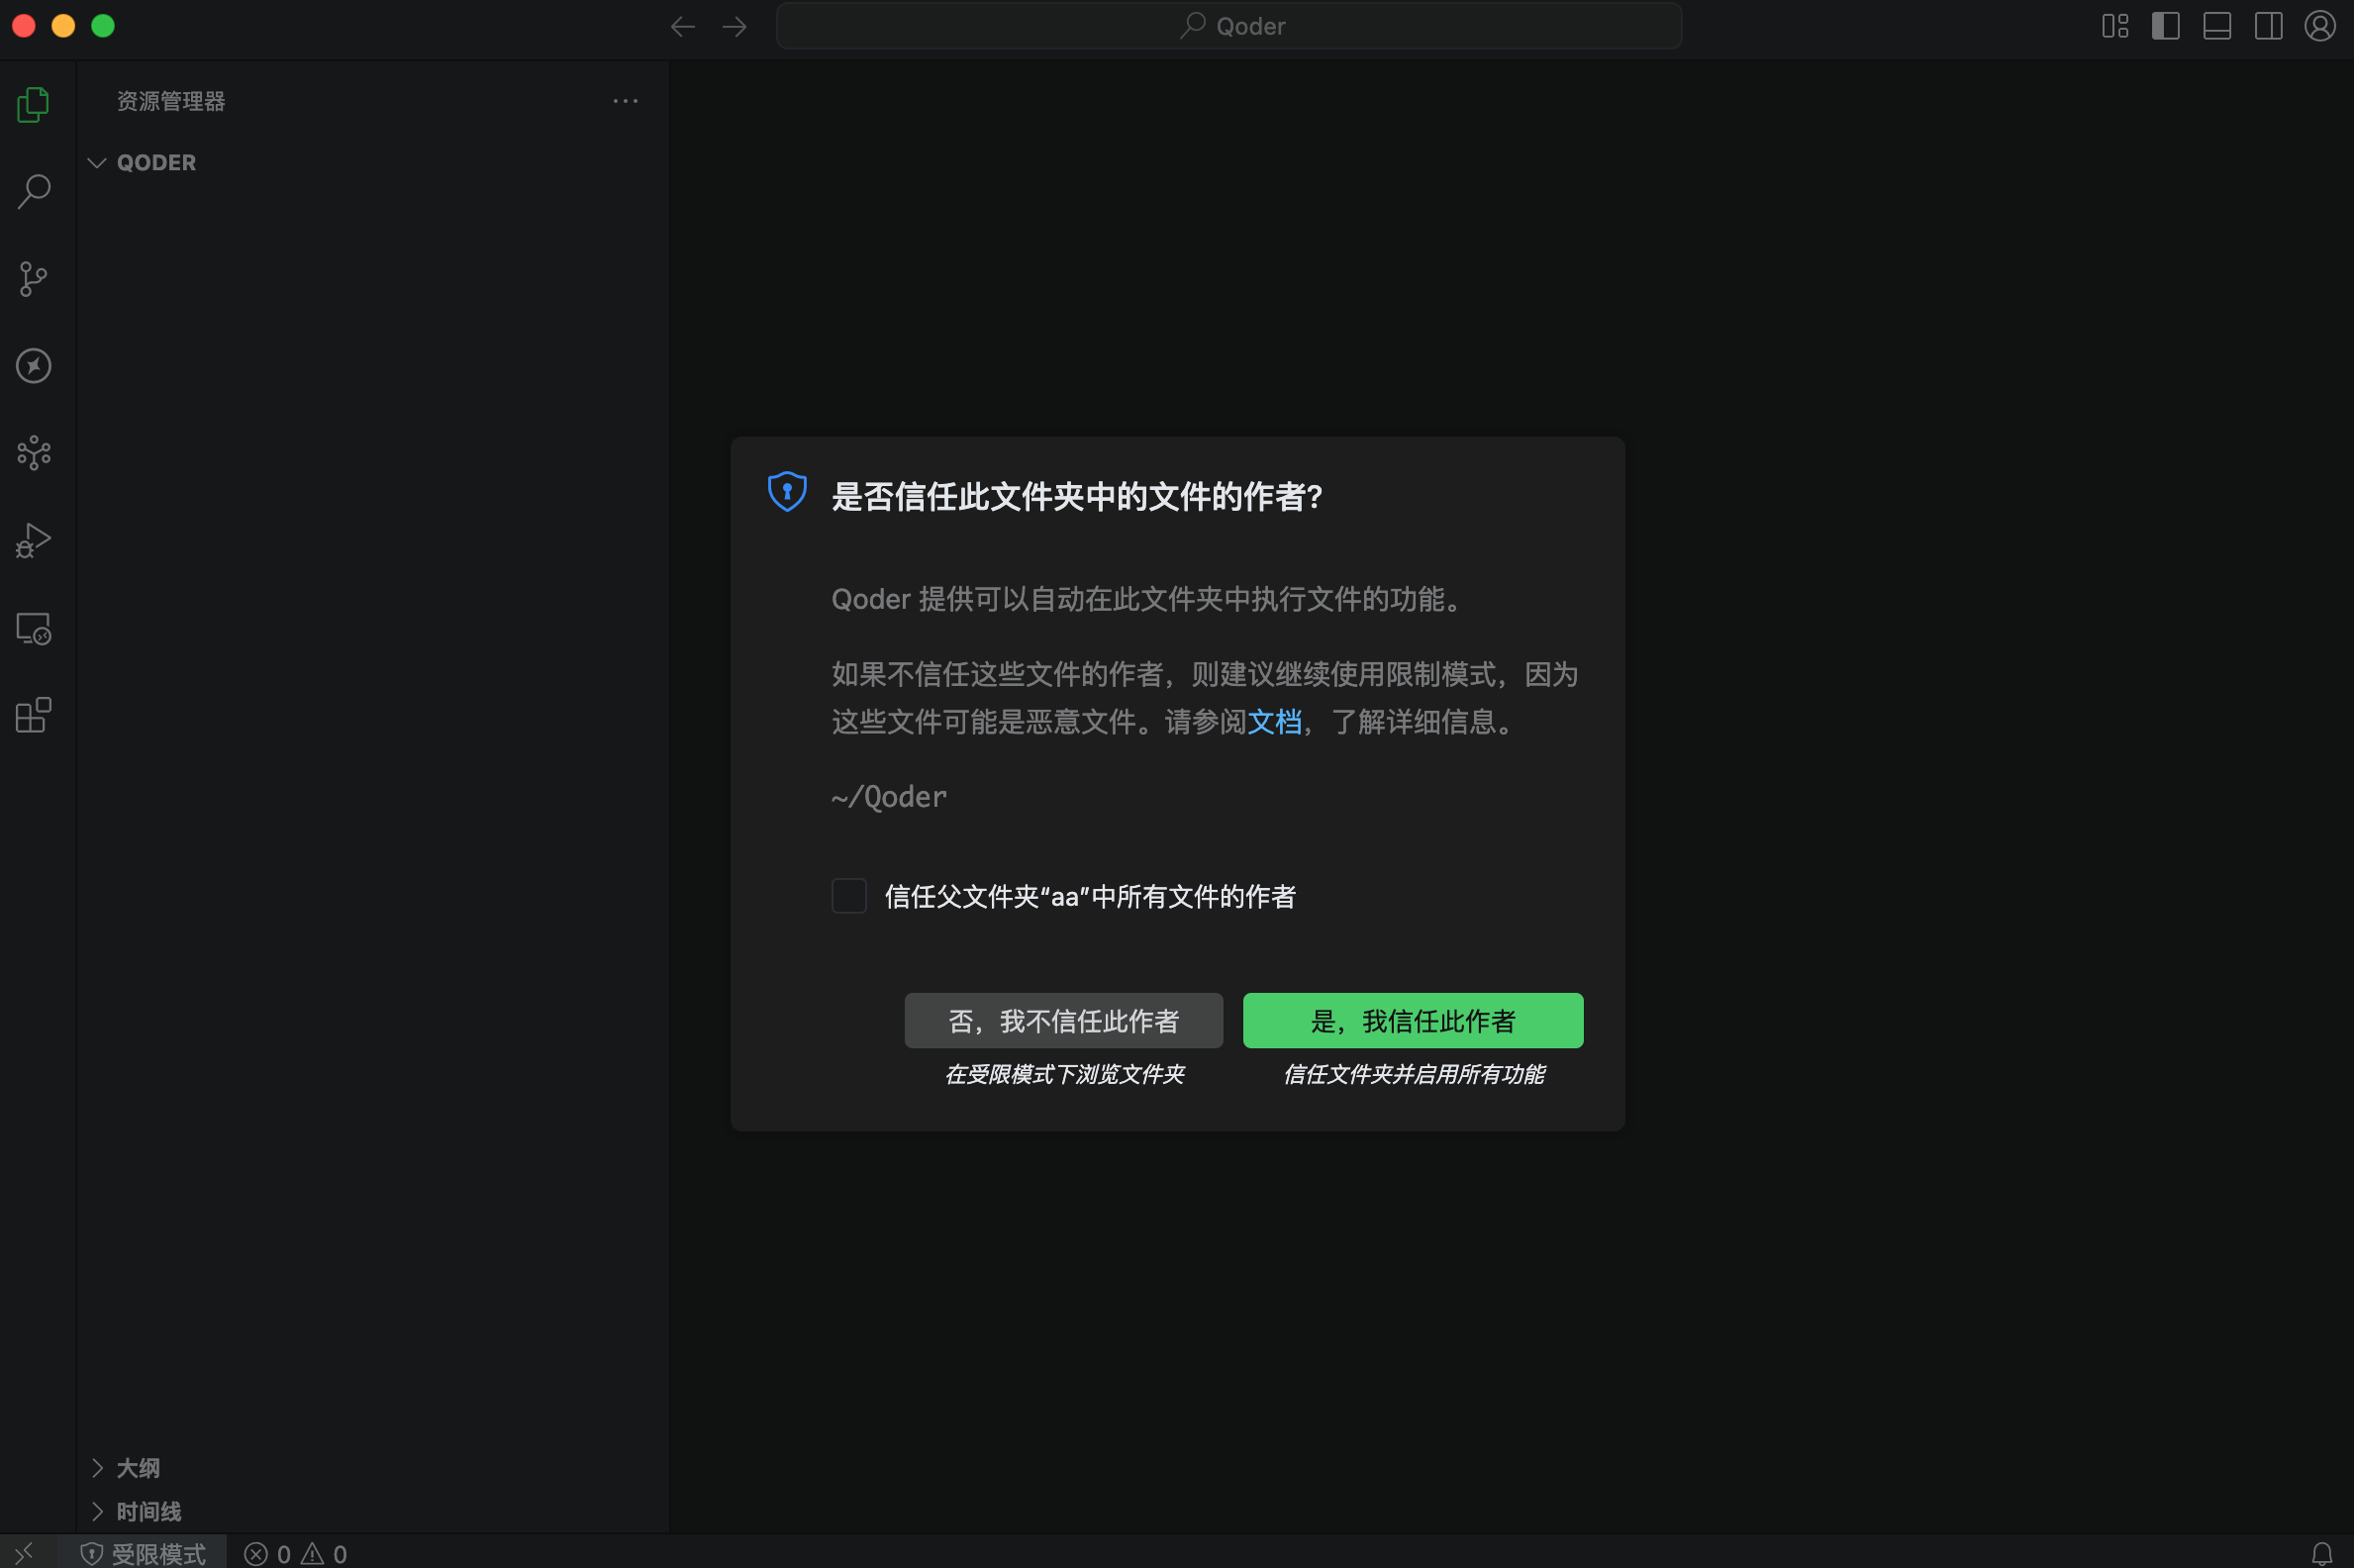
Task: Toggle the primary sidebar visibility
Action: point(2165,26)
